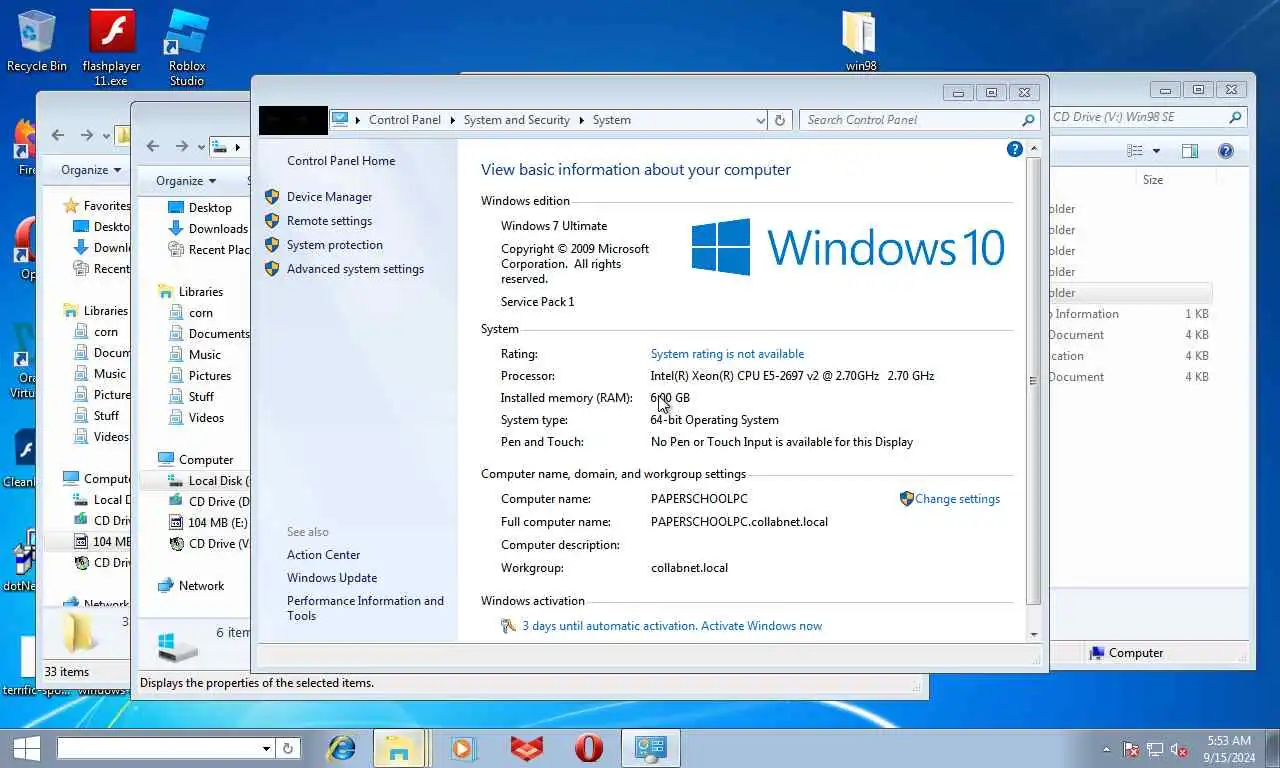The width and height of the screenshot is (1280, 768).
Task: Expand the arrow after System and Security
Action: coord(581,120)
